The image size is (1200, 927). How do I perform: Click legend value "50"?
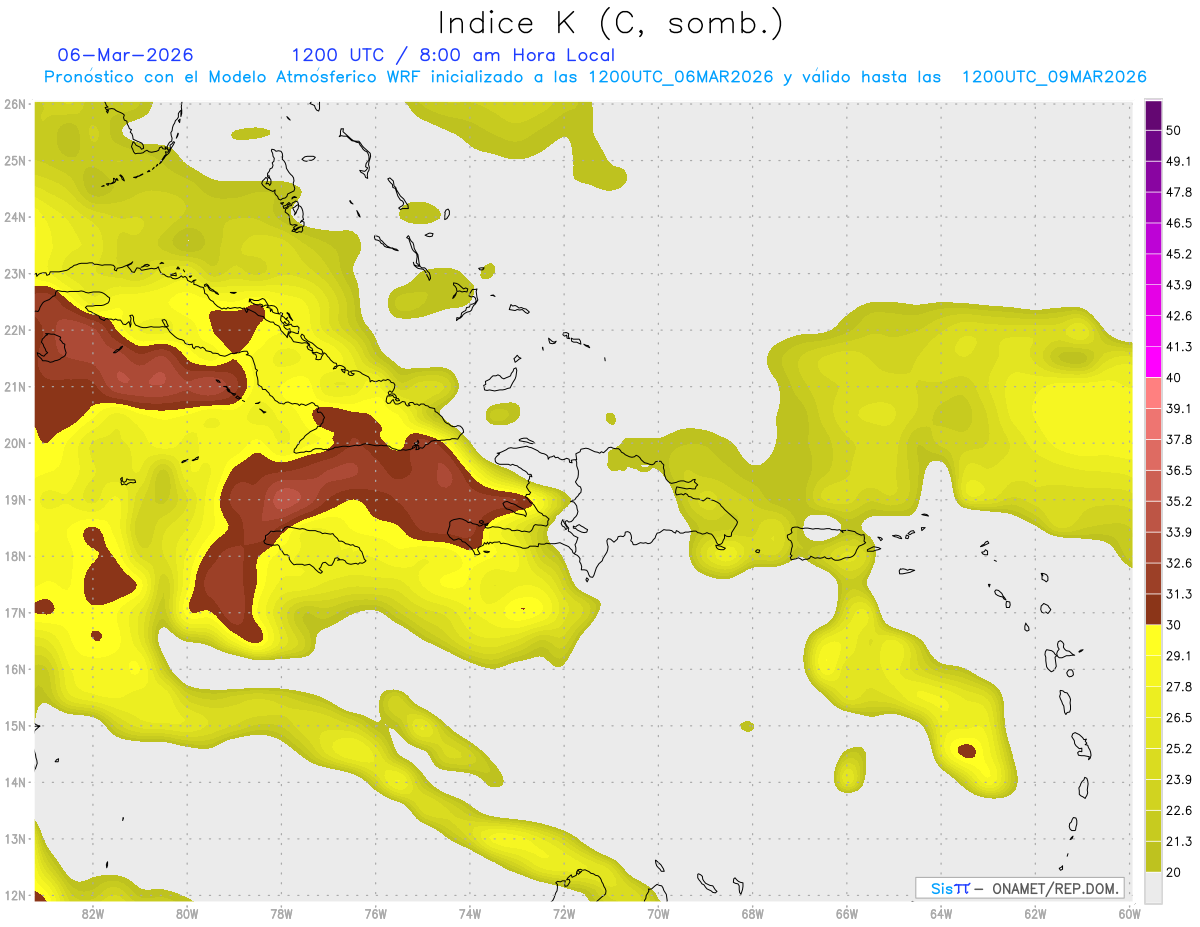(1174, 130)
